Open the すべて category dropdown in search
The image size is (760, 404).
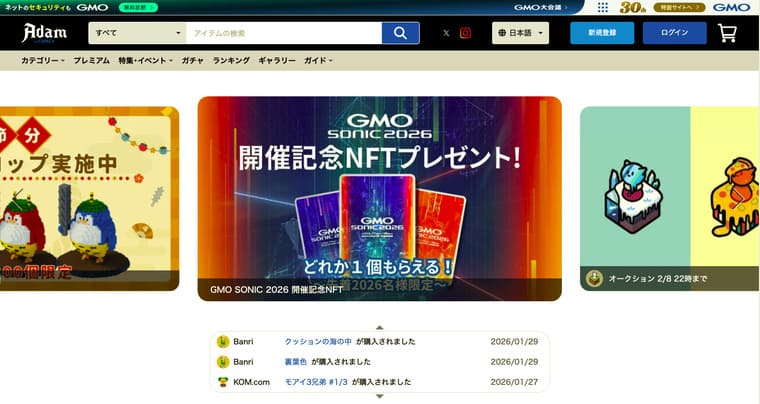click(137, 33)
